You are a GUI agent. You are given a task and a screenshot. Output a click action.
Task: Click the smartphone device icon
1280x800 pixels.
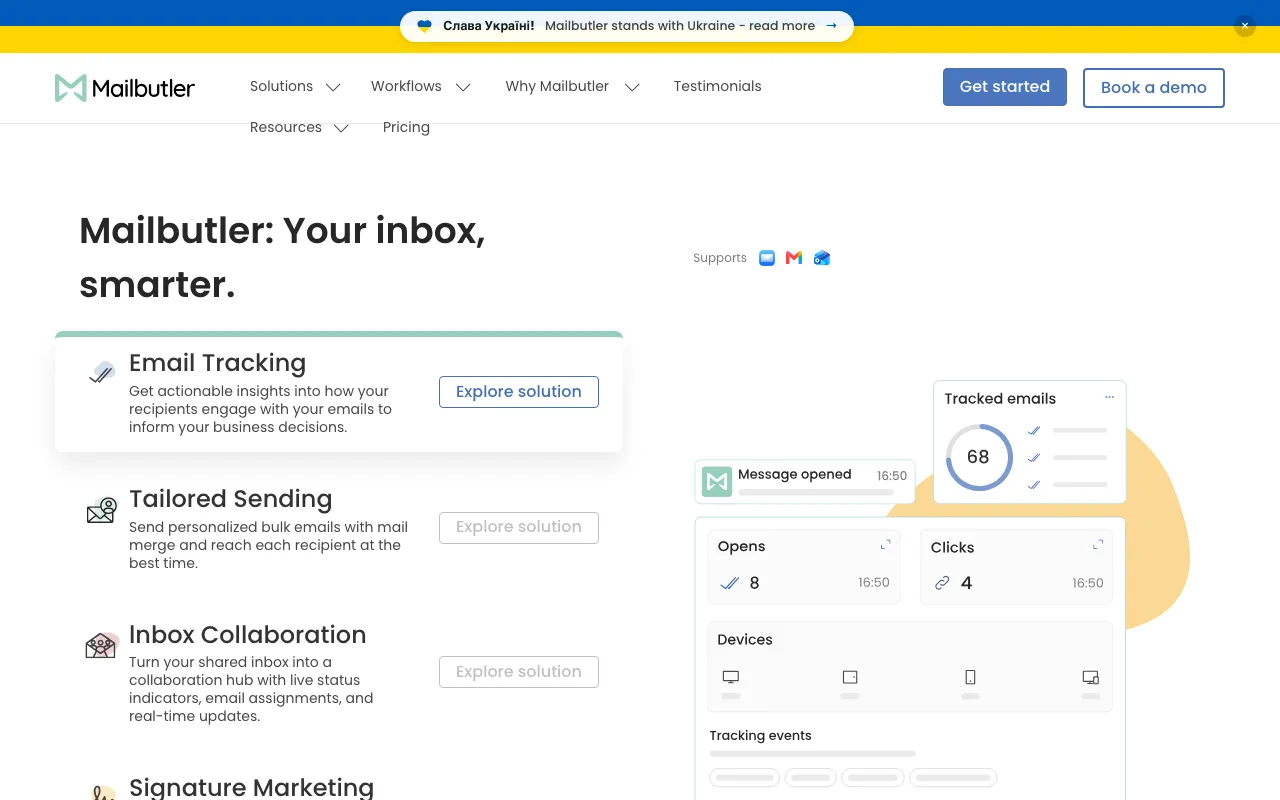tap(970, 677)
